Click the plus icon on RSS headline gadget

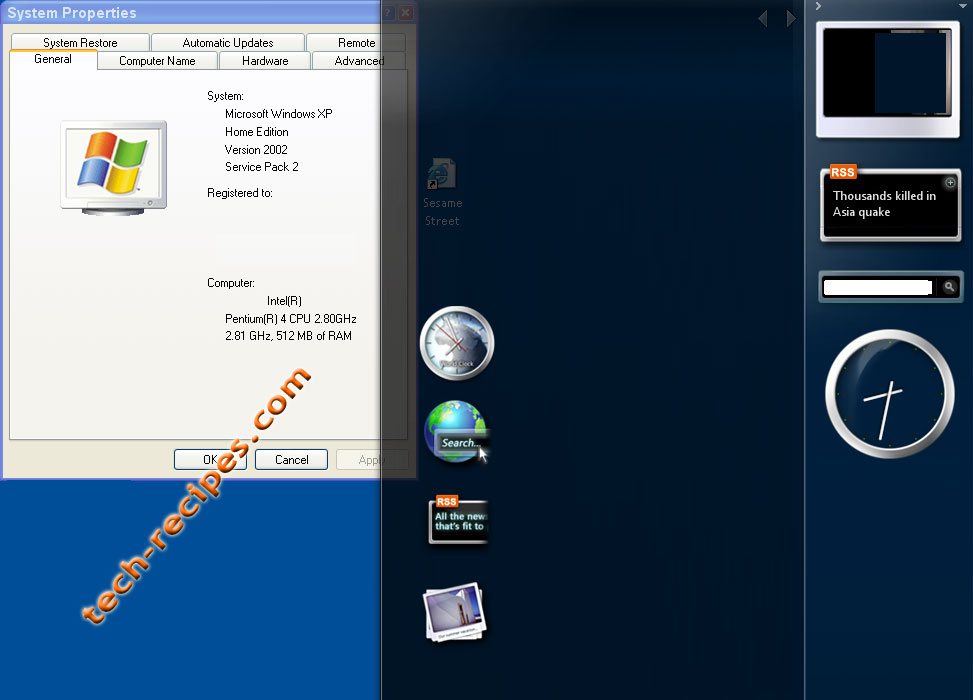950,182
